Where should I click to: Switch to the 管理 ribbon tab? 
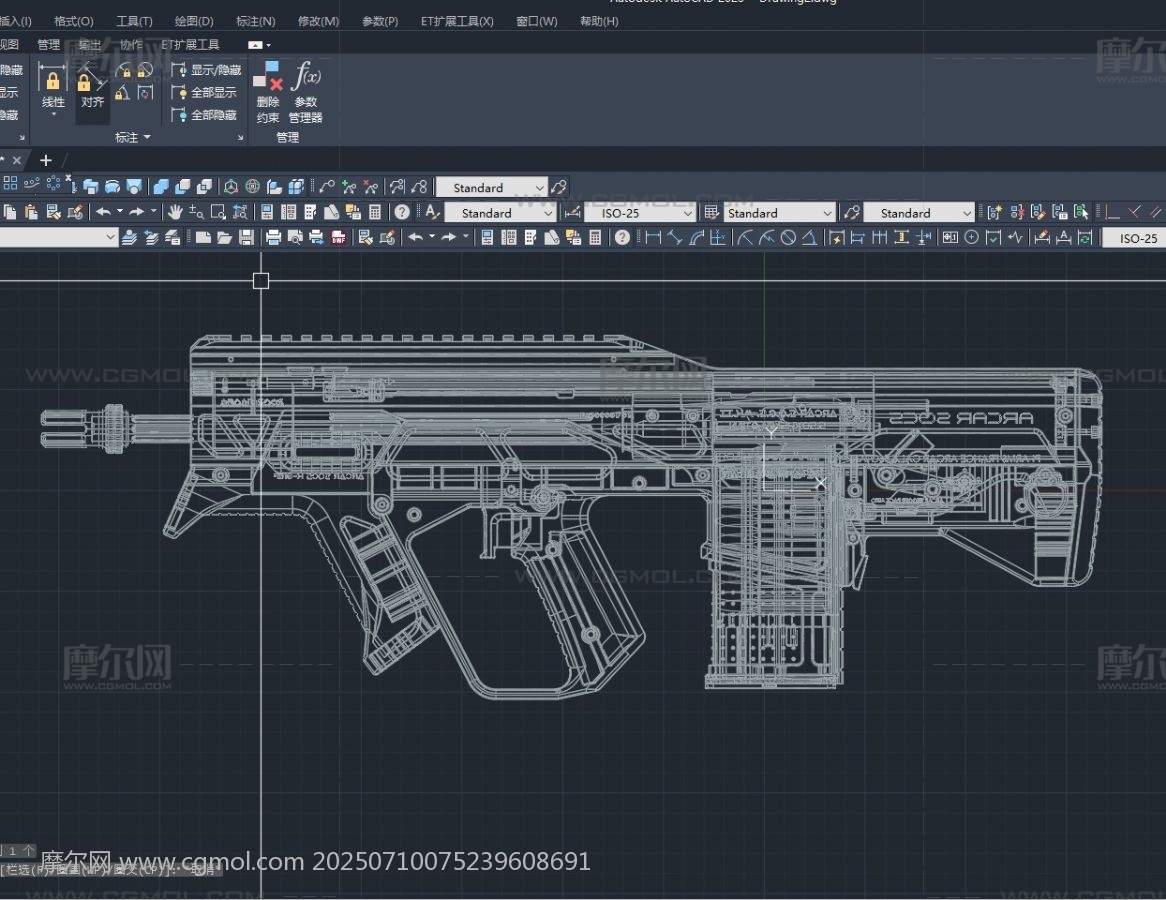48,45
